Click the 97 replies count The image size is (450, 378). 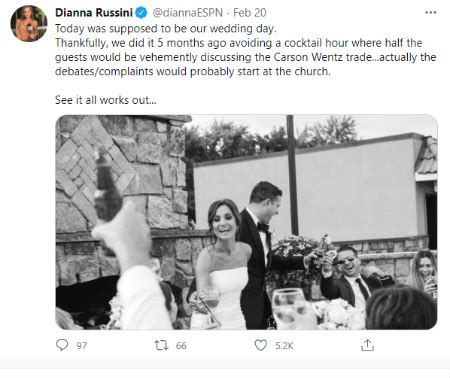(82, 346)
